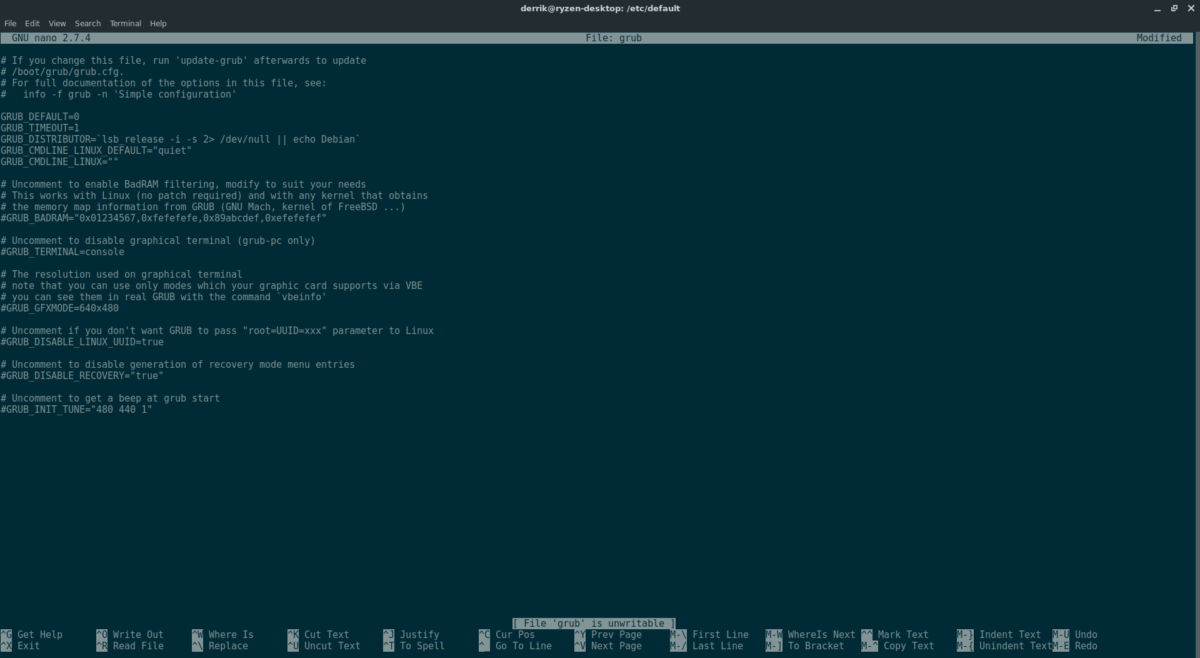1200x658 pixels.
Task: Open the File menu
Action: click(10, 23)
